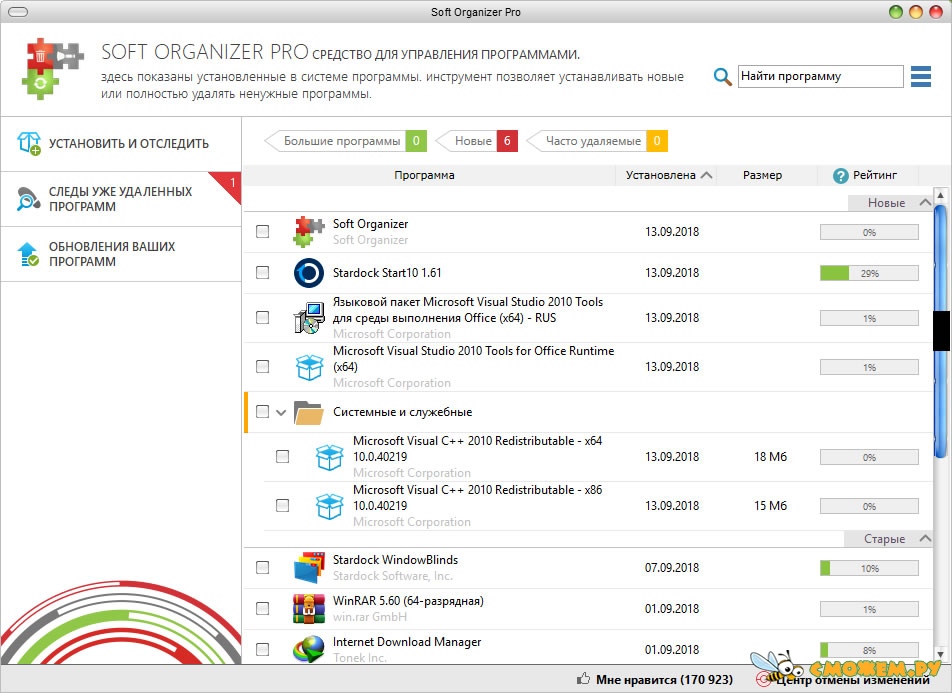952x693 pixels.
Task: Sort by Размер column header
Action: coord(763,176)
